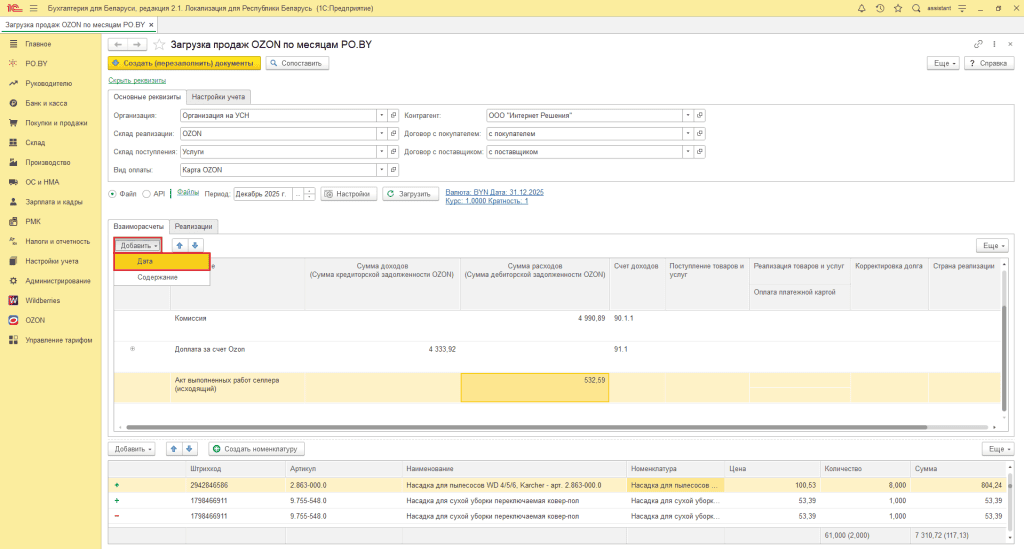Open the Валюта: BYN Дата link
Viewport: 1024px width, 549px height.
494,193
